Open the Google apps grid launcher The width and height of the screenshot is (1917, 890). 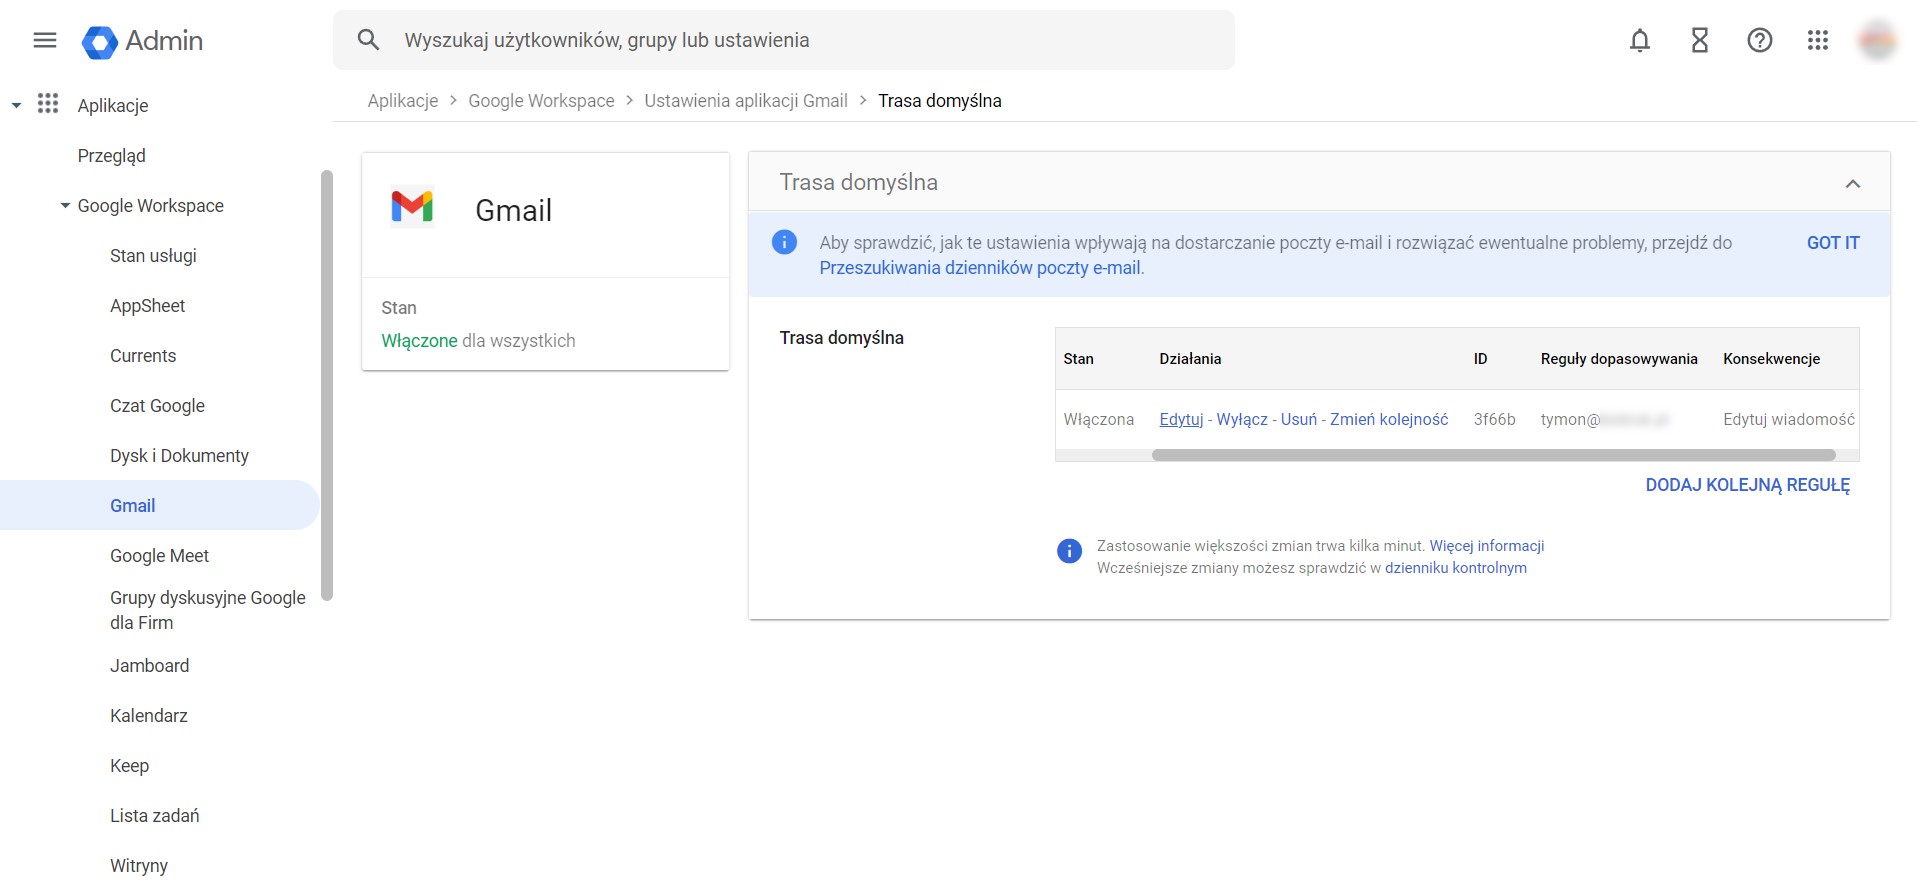pos(1818,40)
